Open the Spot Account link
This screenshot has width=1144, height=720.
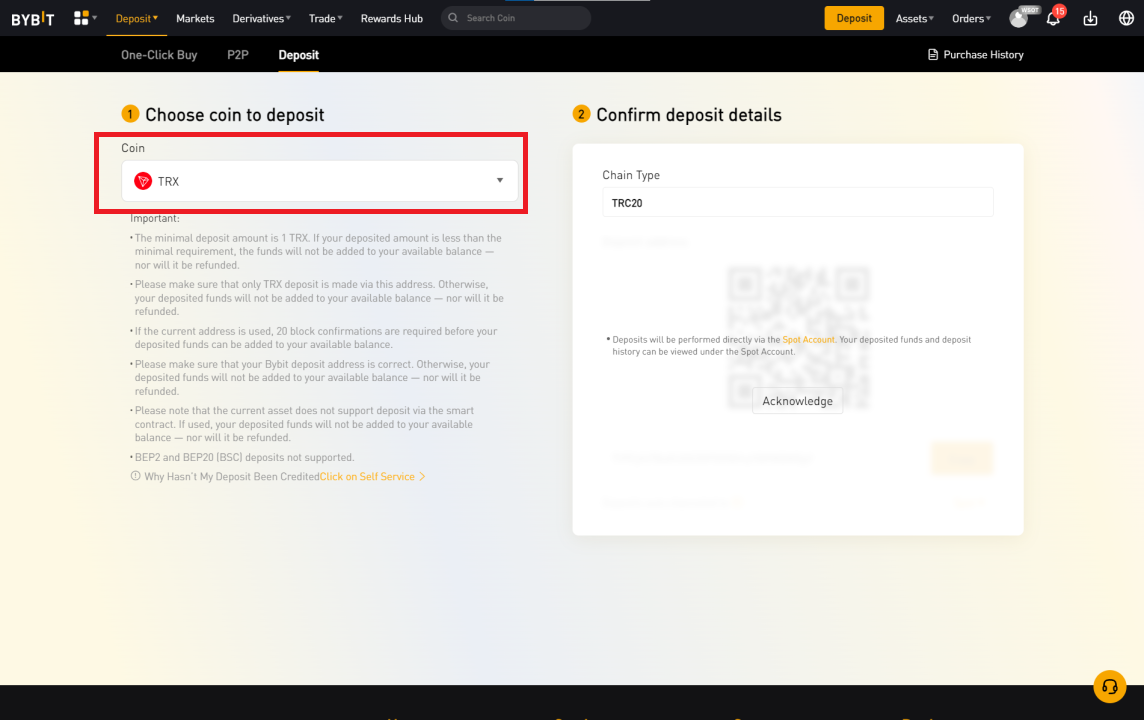click(808, 340)
